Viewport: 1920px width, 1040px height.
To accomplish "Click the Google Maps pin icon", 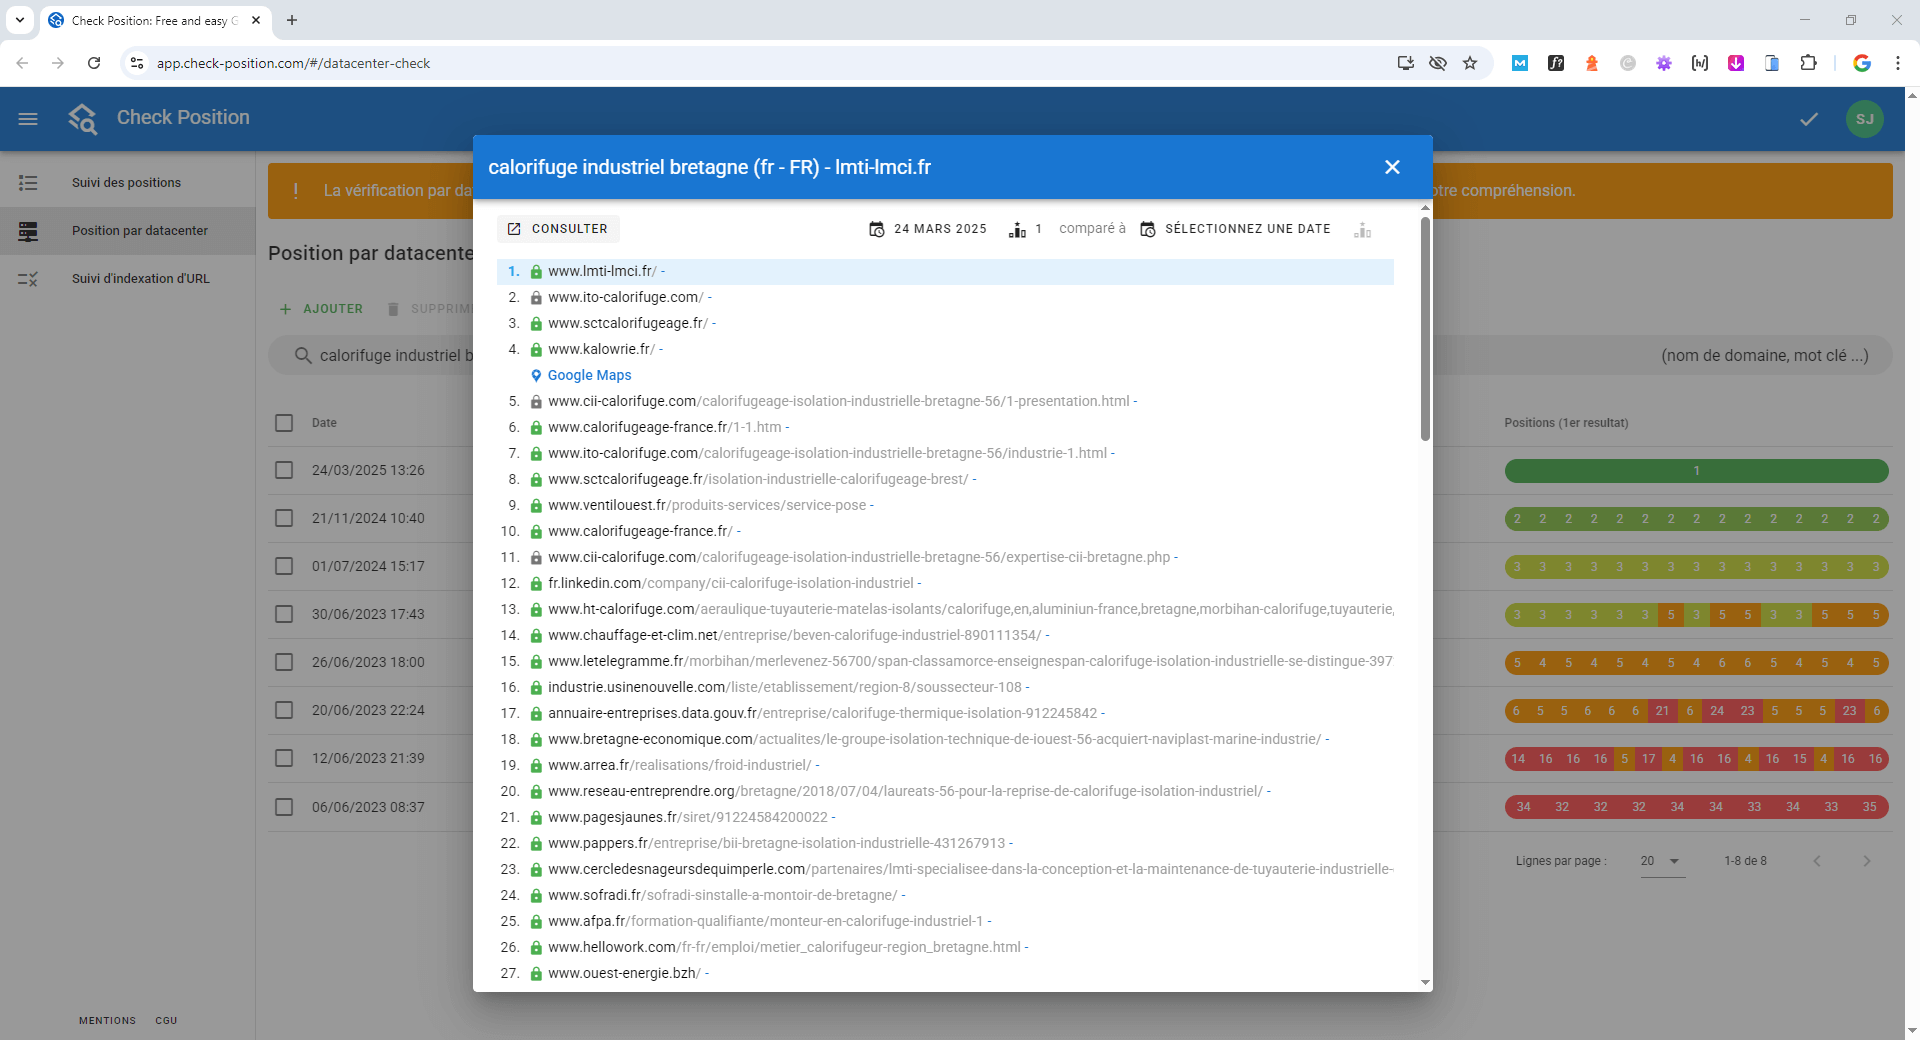I will (536, 376).
